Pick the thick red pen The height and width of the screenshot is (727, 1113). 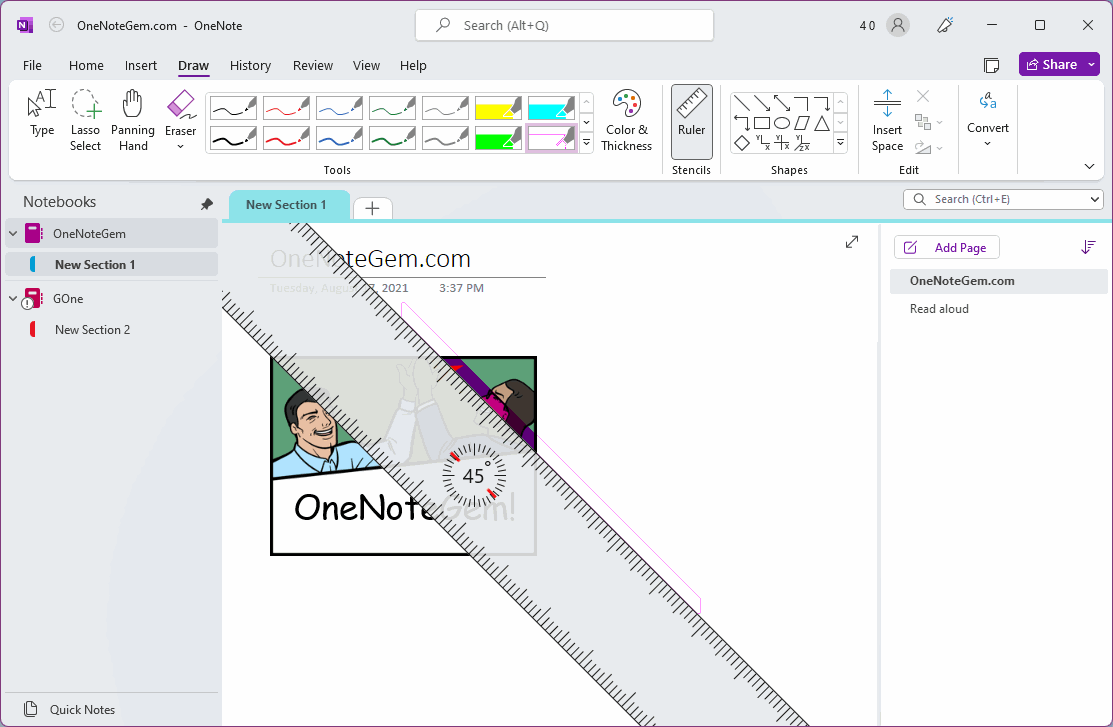(x=286, y=138)
